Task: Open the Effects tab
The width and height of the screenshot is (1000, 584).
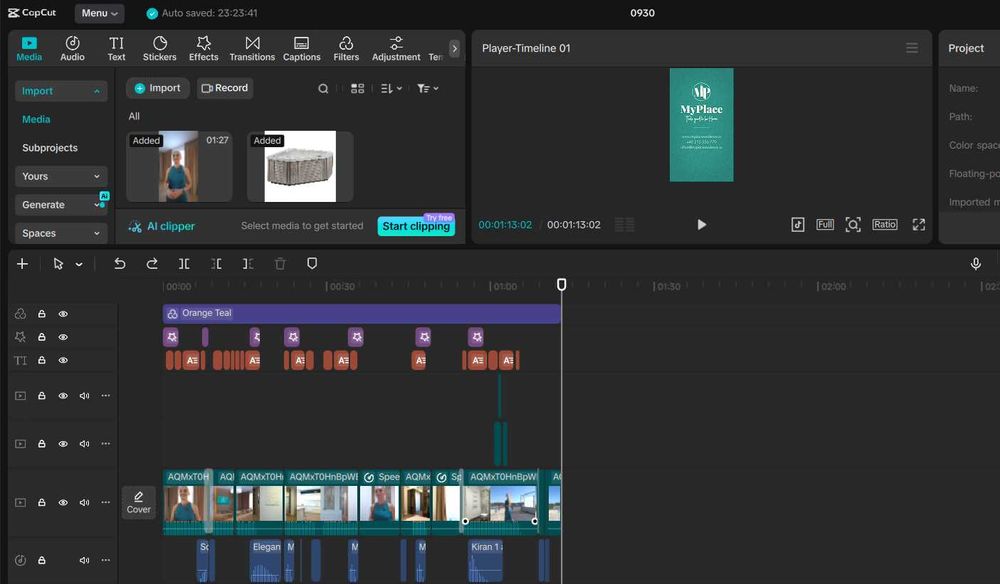Action: point(203,48)
